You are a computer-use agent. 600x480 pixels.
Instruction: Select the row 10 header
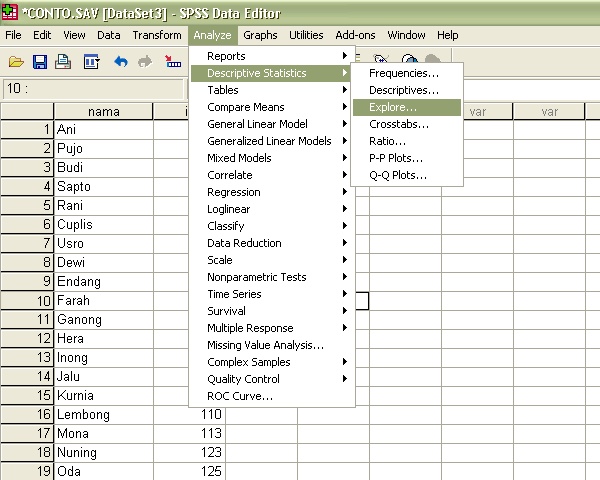27,300
